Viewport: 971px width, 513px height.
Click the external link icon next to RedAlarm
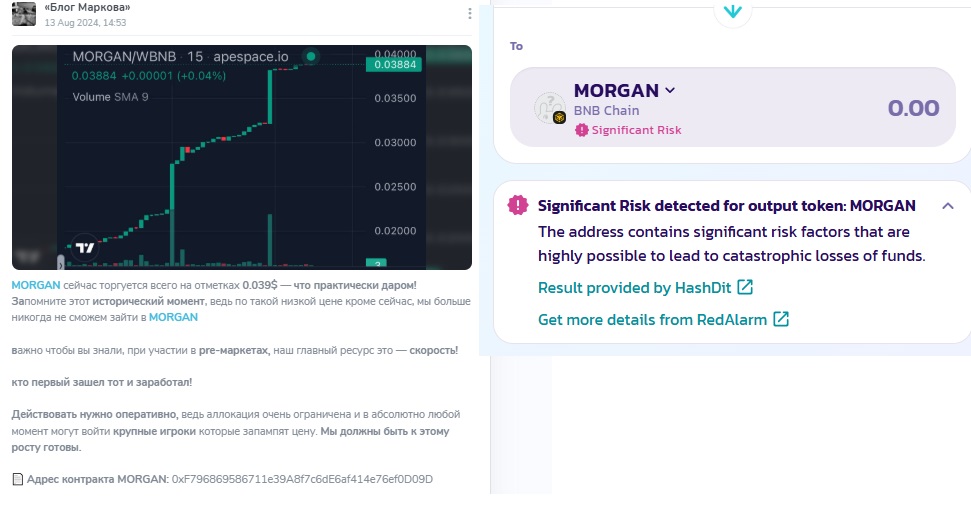click(x=781, y=320)
